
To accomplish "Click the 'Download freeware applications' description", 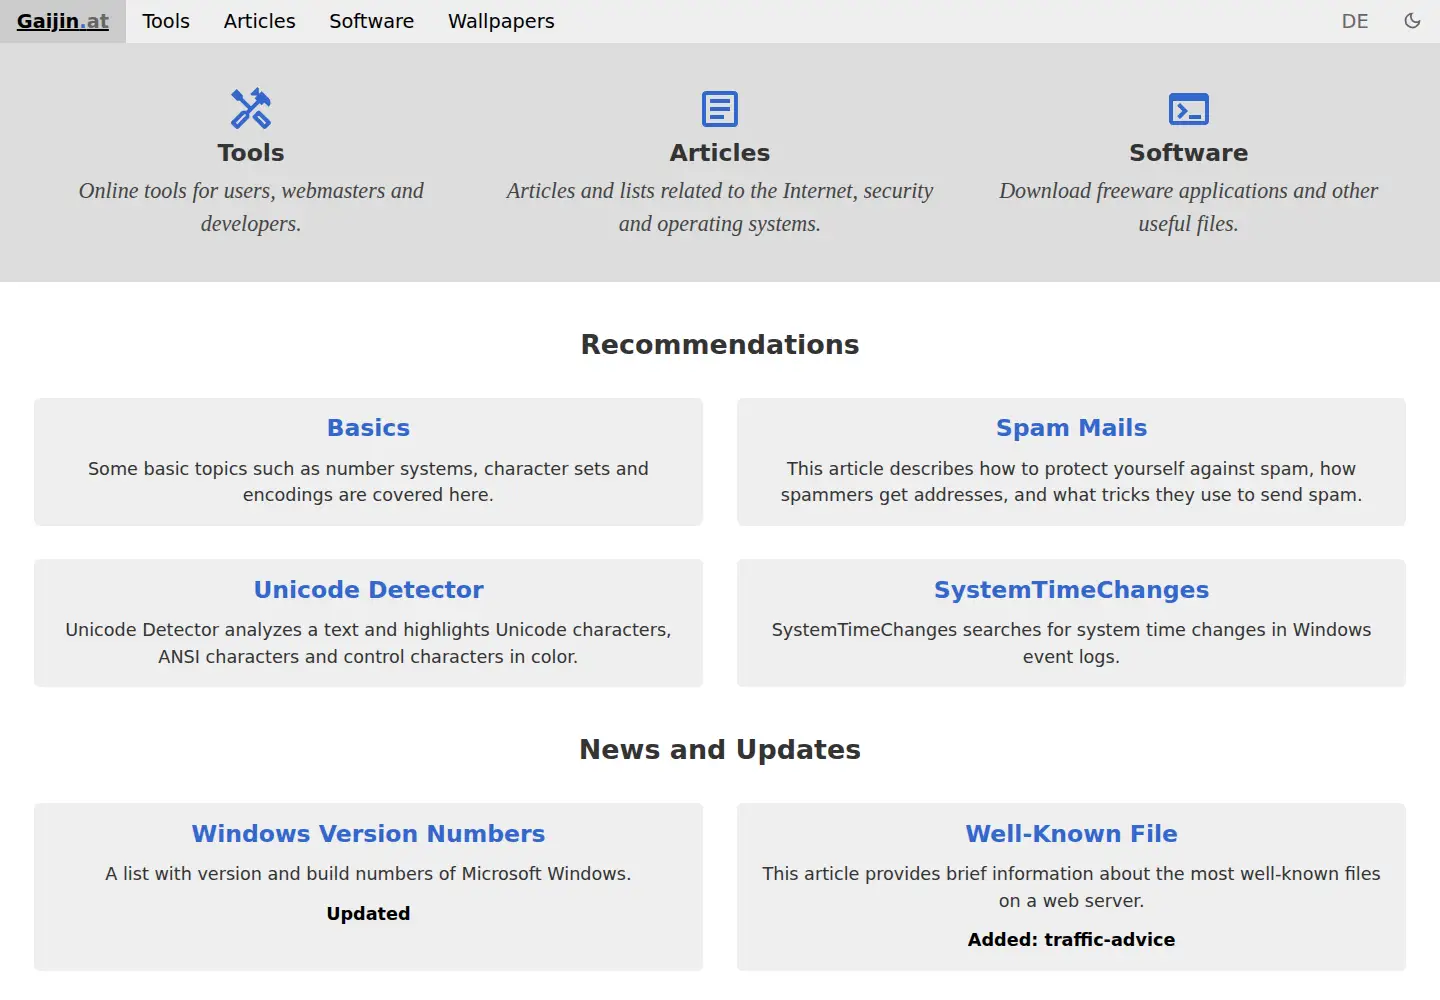I will 1189,207.
